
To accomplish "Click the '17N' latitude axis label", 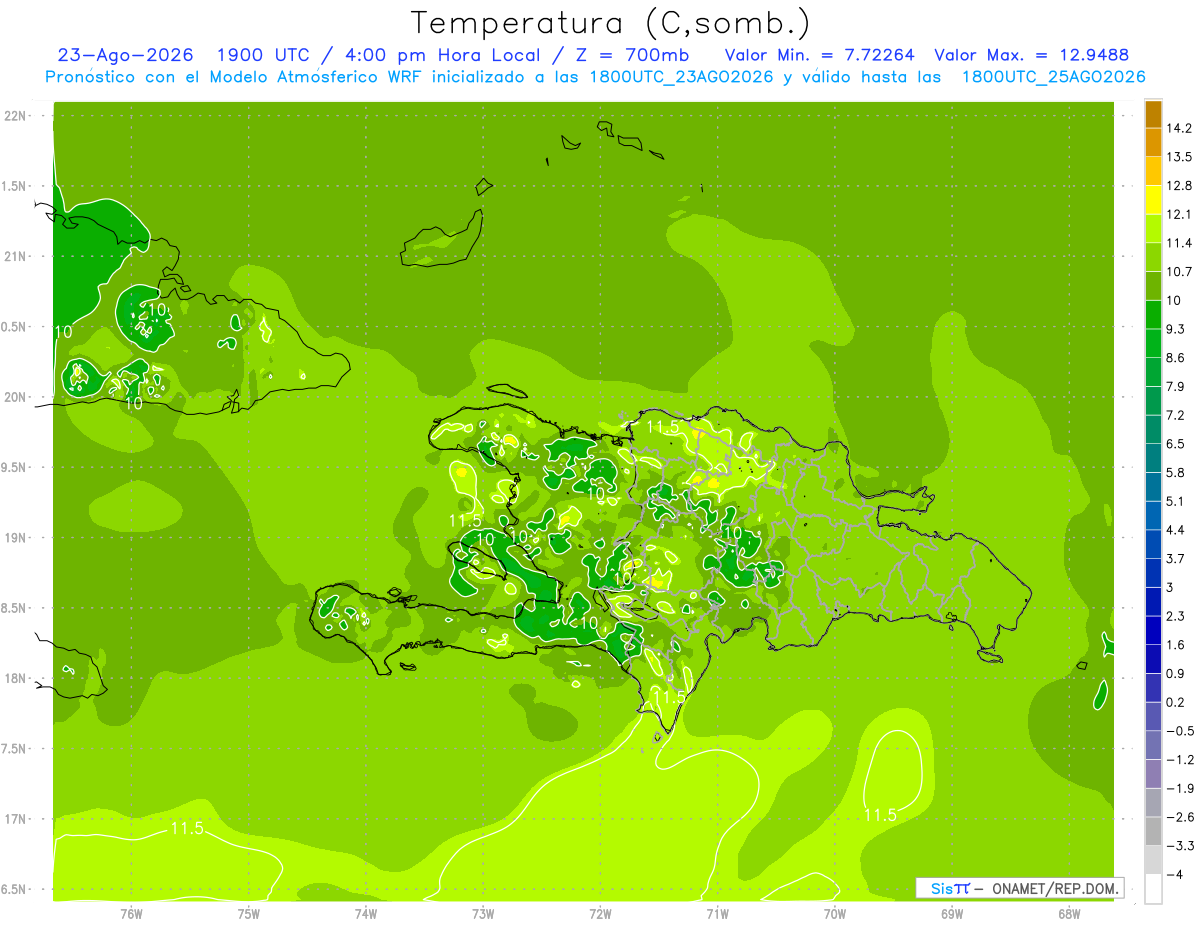I will coord(16,819).
